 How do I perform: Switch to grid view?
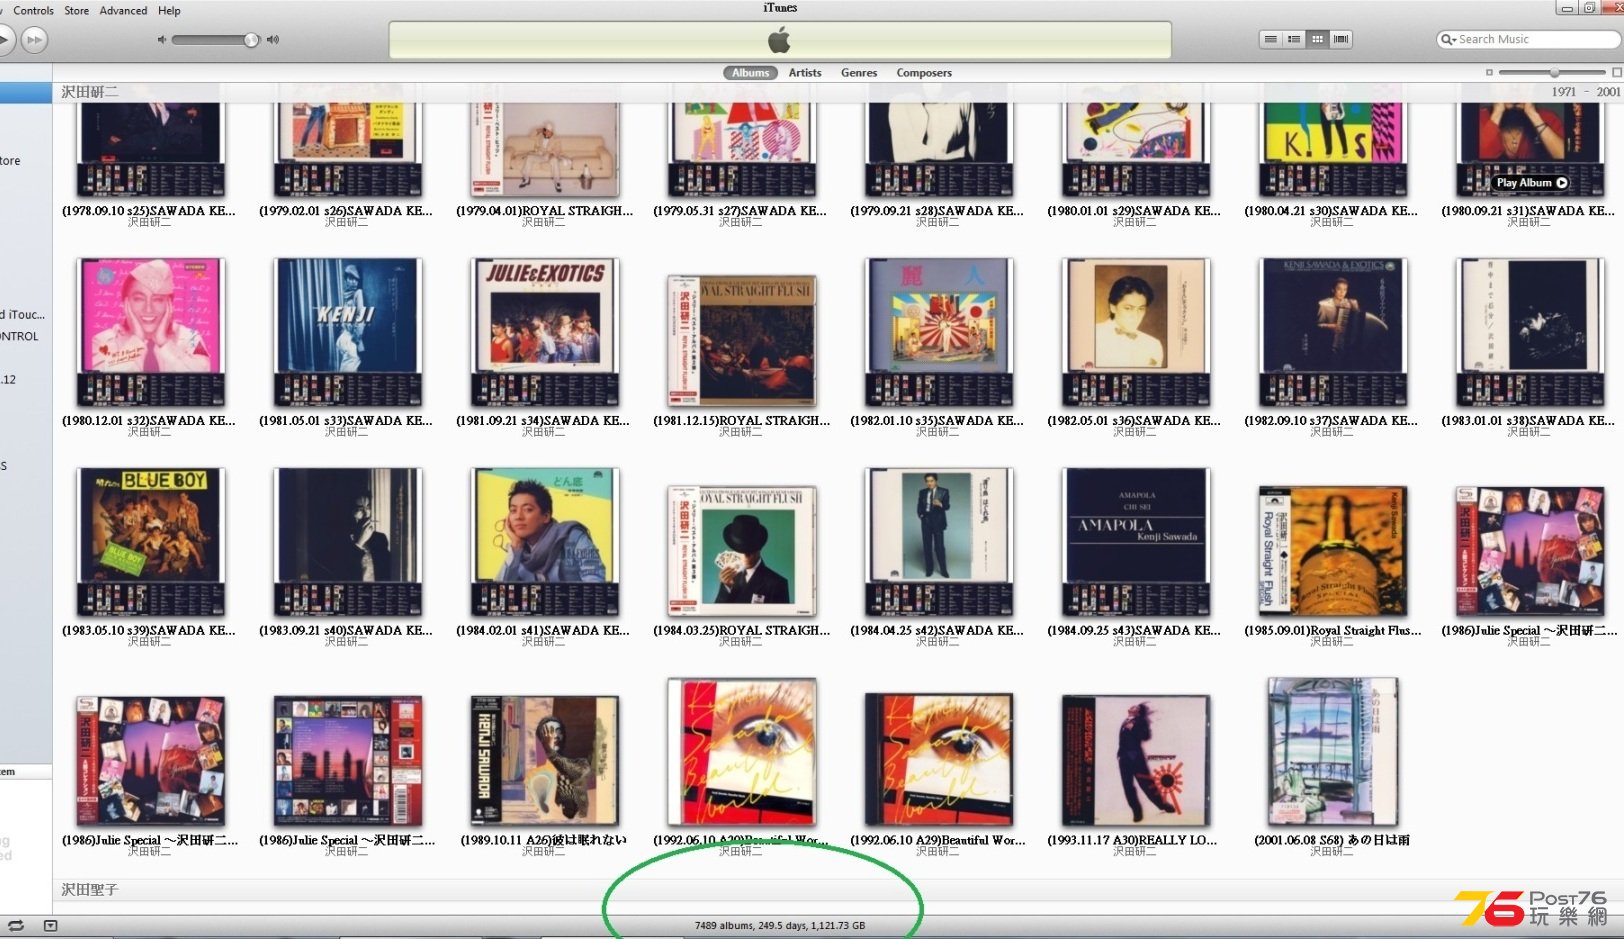pyautogui.click(x=1318, y=39)
